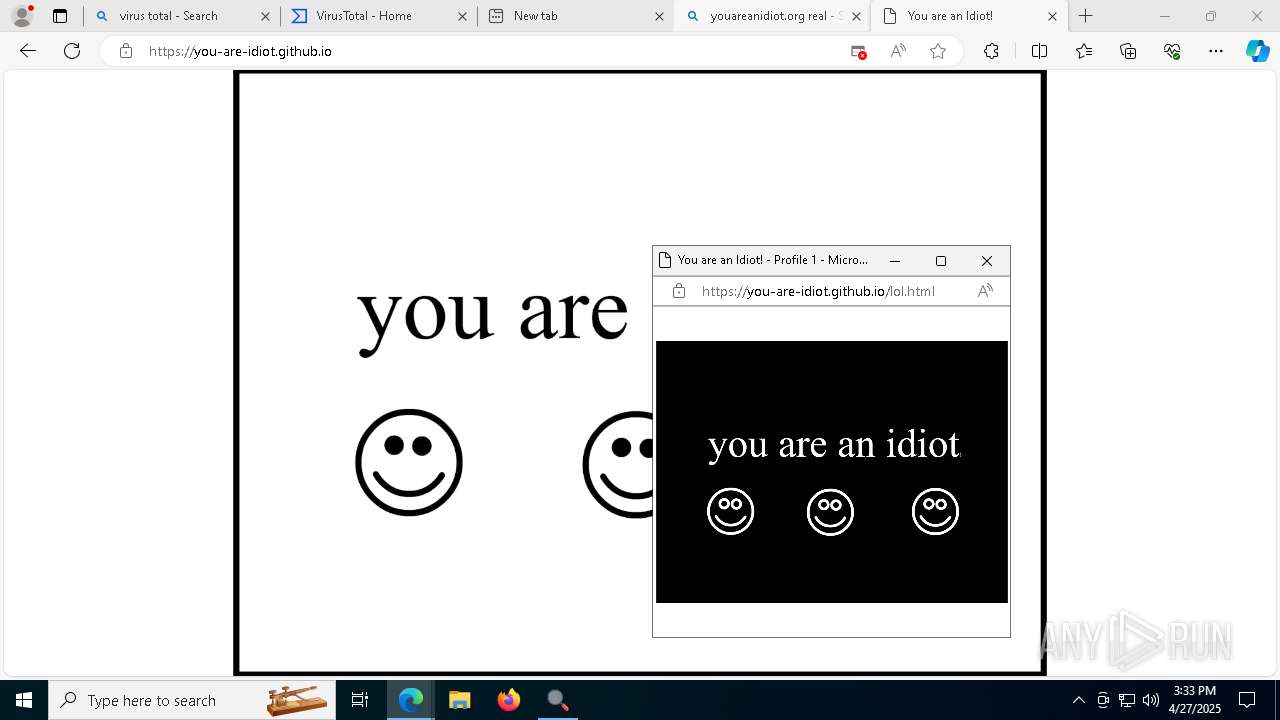Click the right white smiley in popup
The width and height of the screenshot is (1280, 720).
coord(935,512)
